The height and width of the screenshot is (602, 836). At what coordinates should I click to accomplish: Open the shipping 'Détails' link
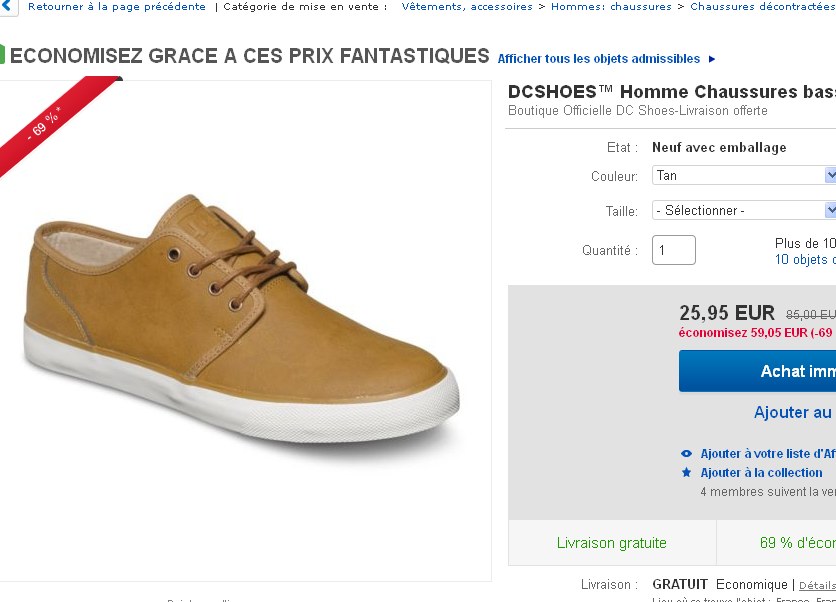817,585
